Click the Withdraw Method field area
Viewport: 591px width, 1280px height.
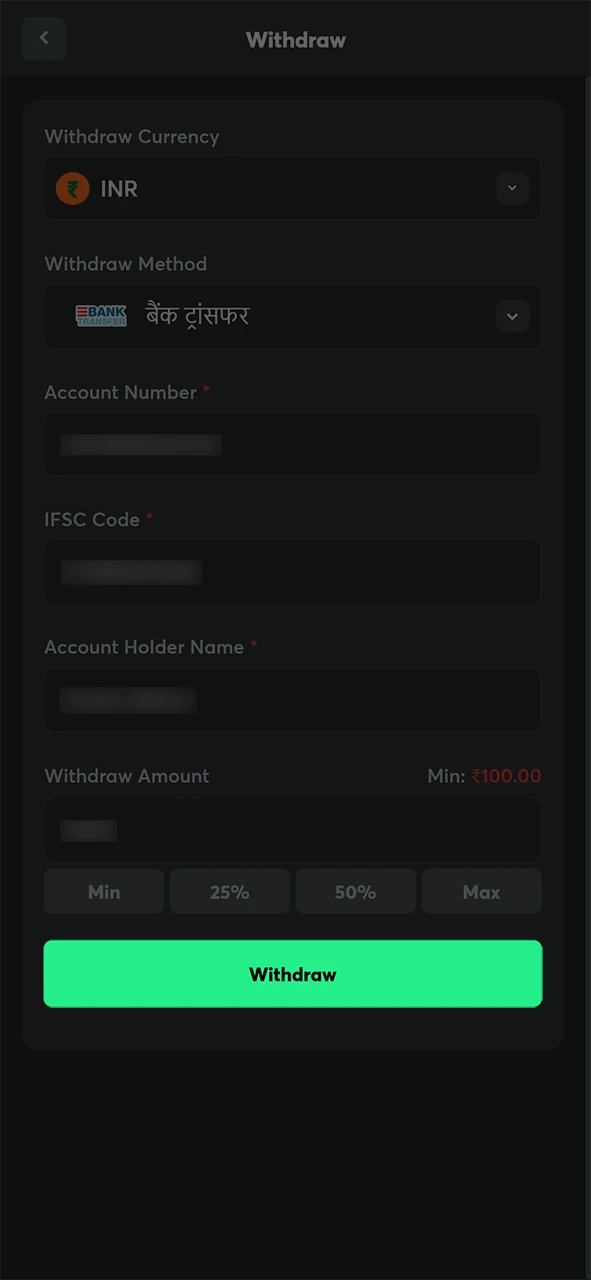(292, 316)
